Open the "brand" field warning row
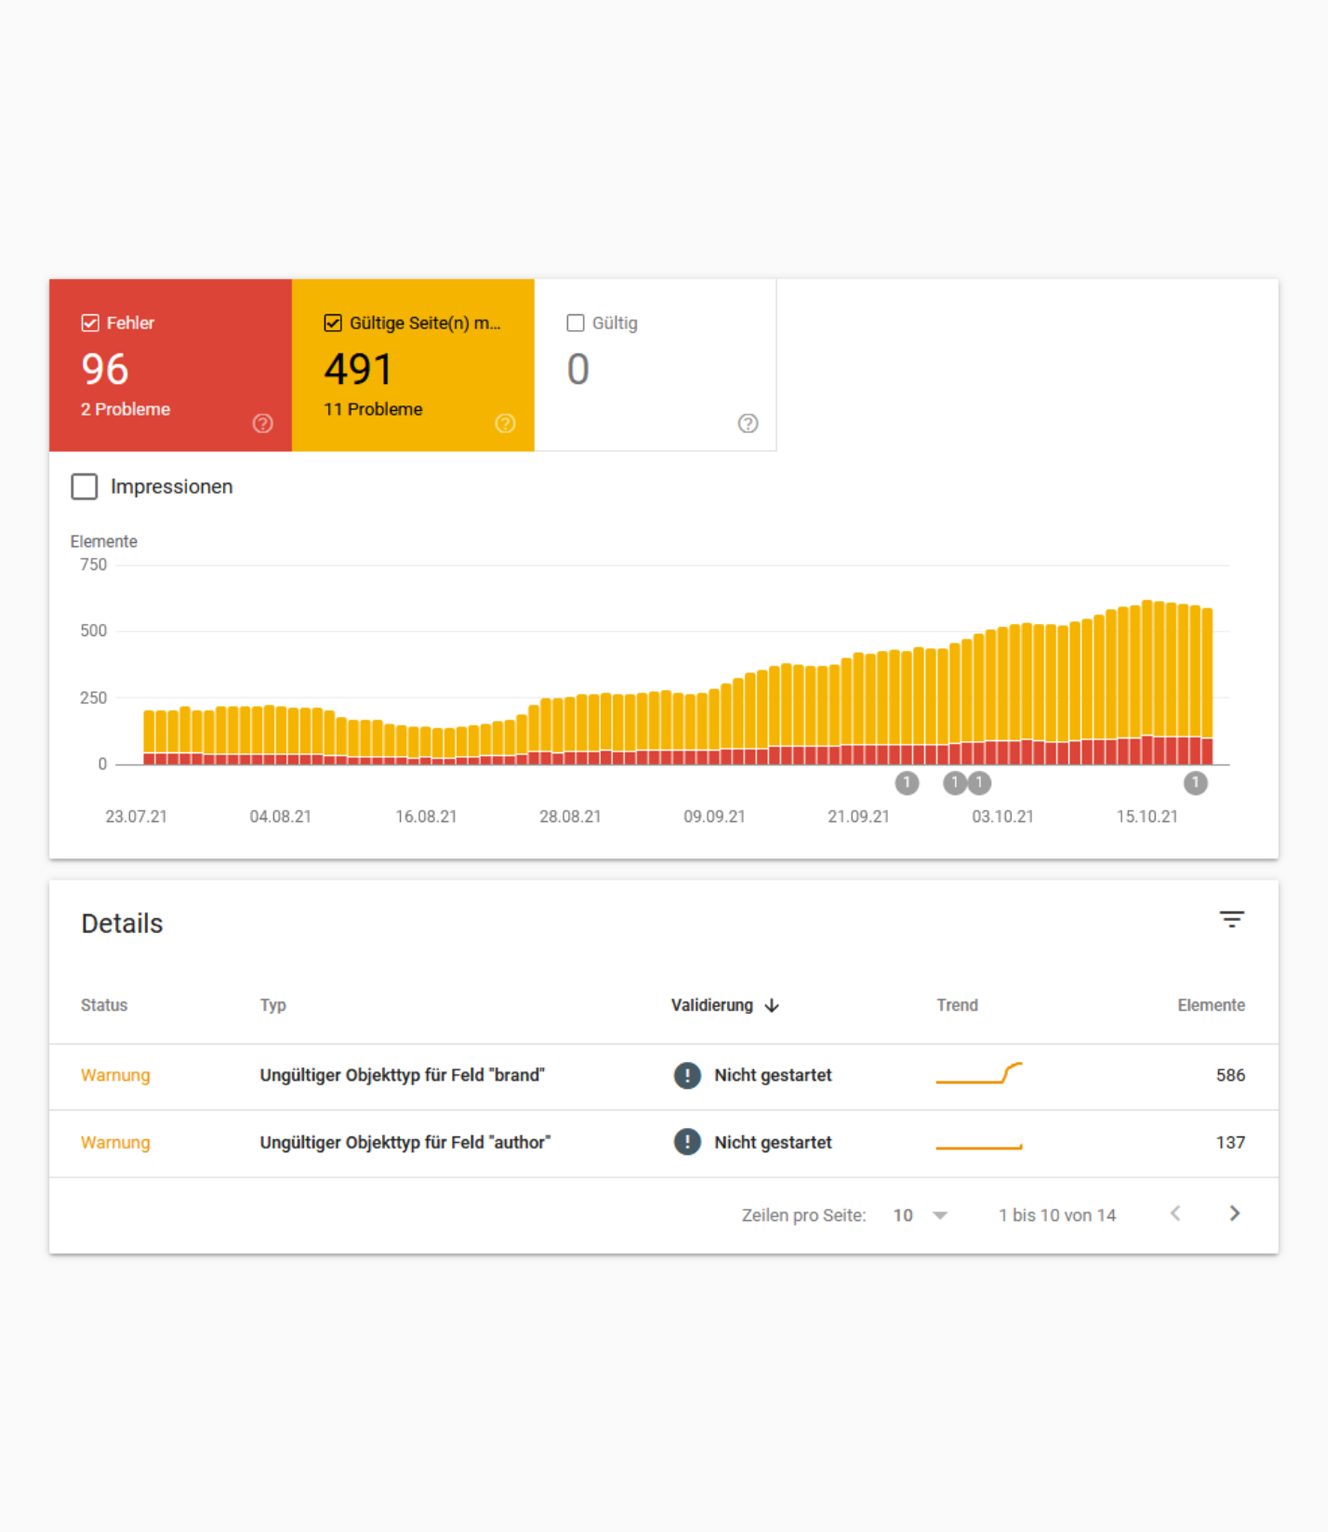The height and width of the screenshot is (1532, 1328). point(664,1076)
